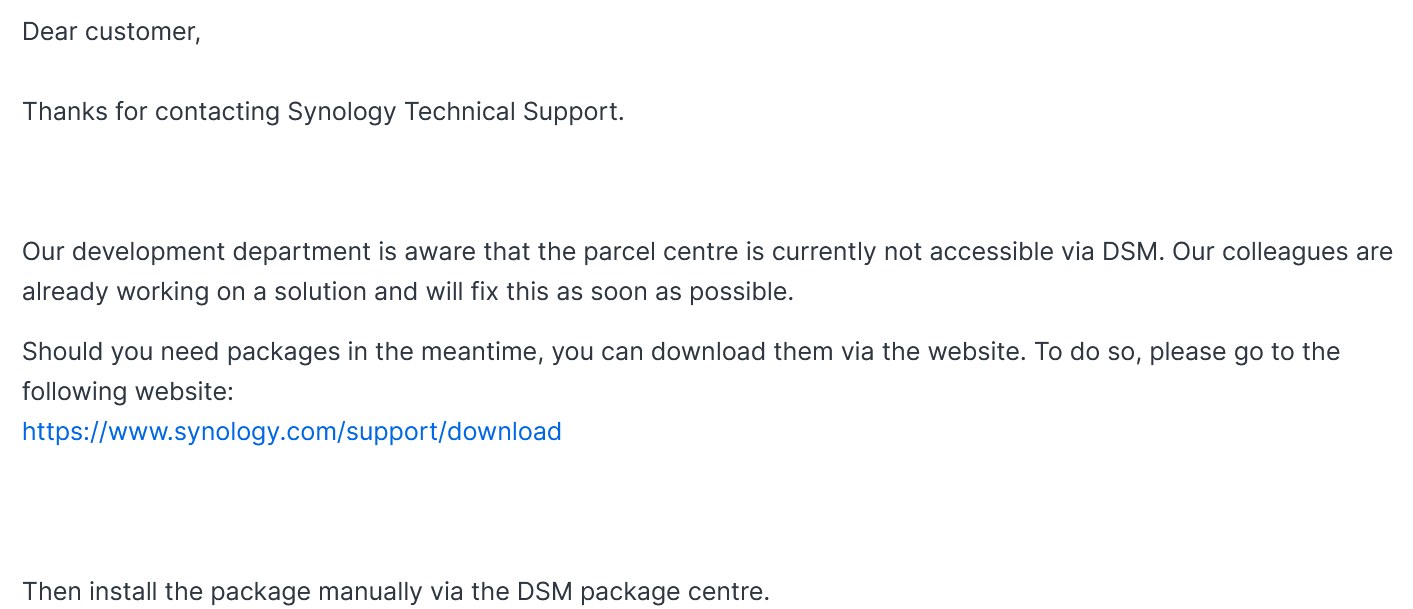Screen dimensions: 1413x609
Task: Click the "following website:" line
Action: click(128, 391)
